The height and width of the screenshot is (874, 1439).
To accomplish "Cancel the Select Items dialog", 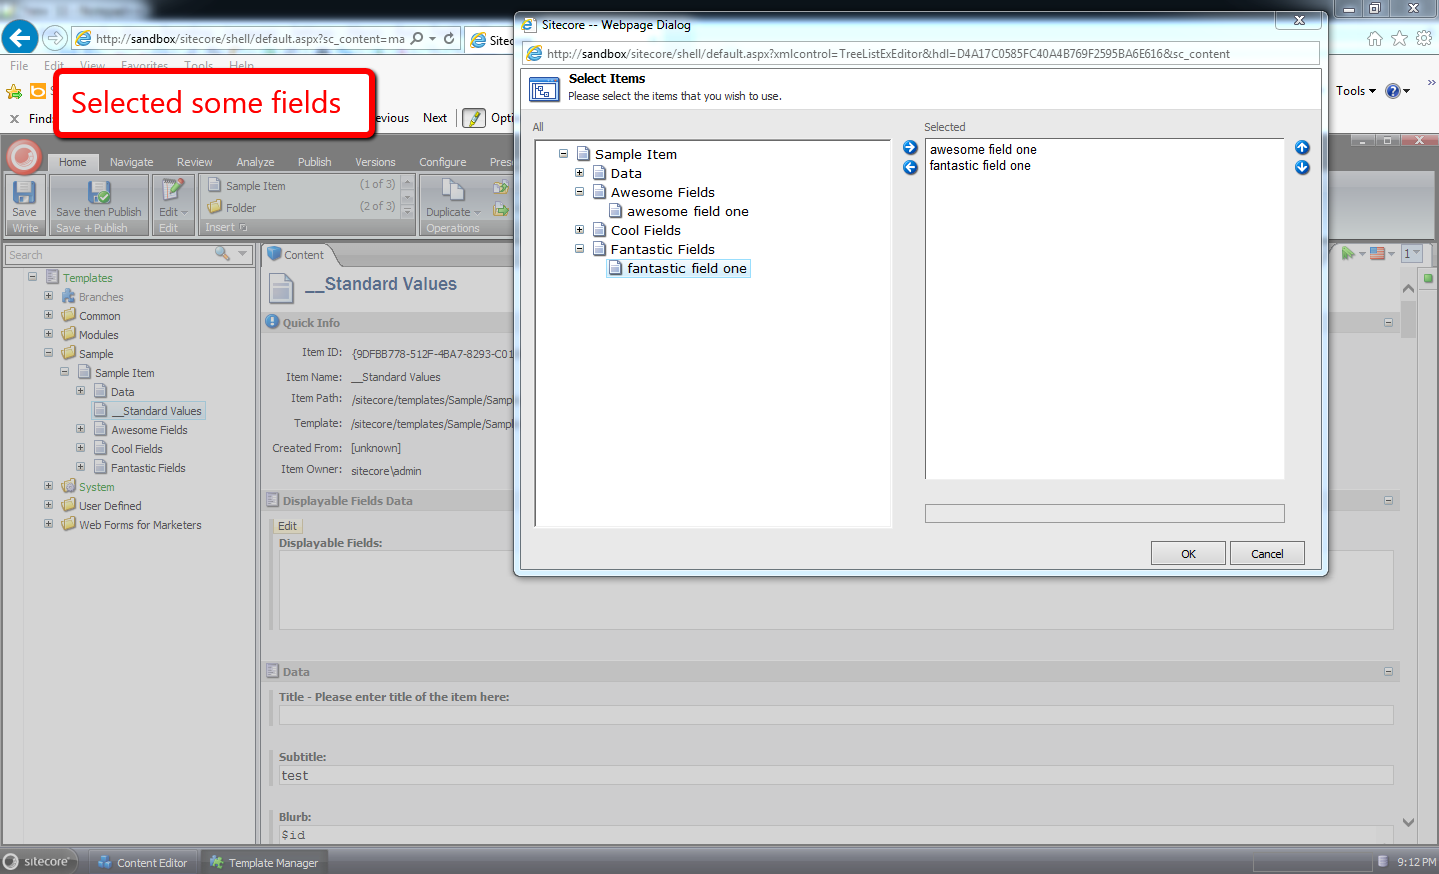I will click(1266, 554).
